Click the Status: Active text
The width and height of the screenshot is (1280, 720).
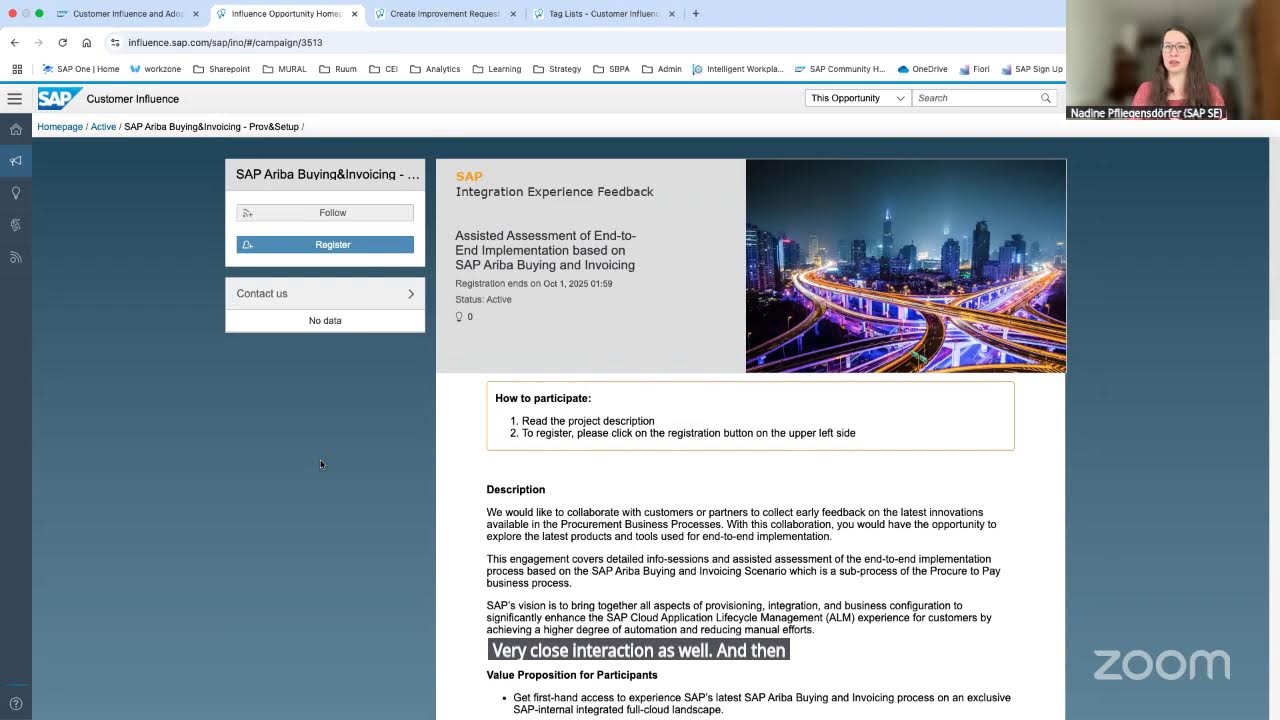pyautogui.click(x=483, y=300)
